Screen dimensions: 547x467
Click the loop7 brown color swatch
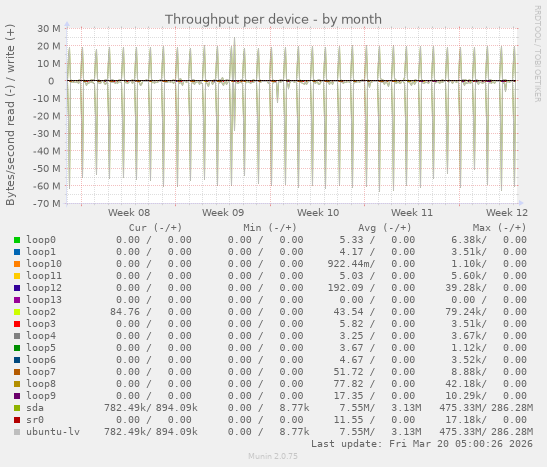(17, 372)
